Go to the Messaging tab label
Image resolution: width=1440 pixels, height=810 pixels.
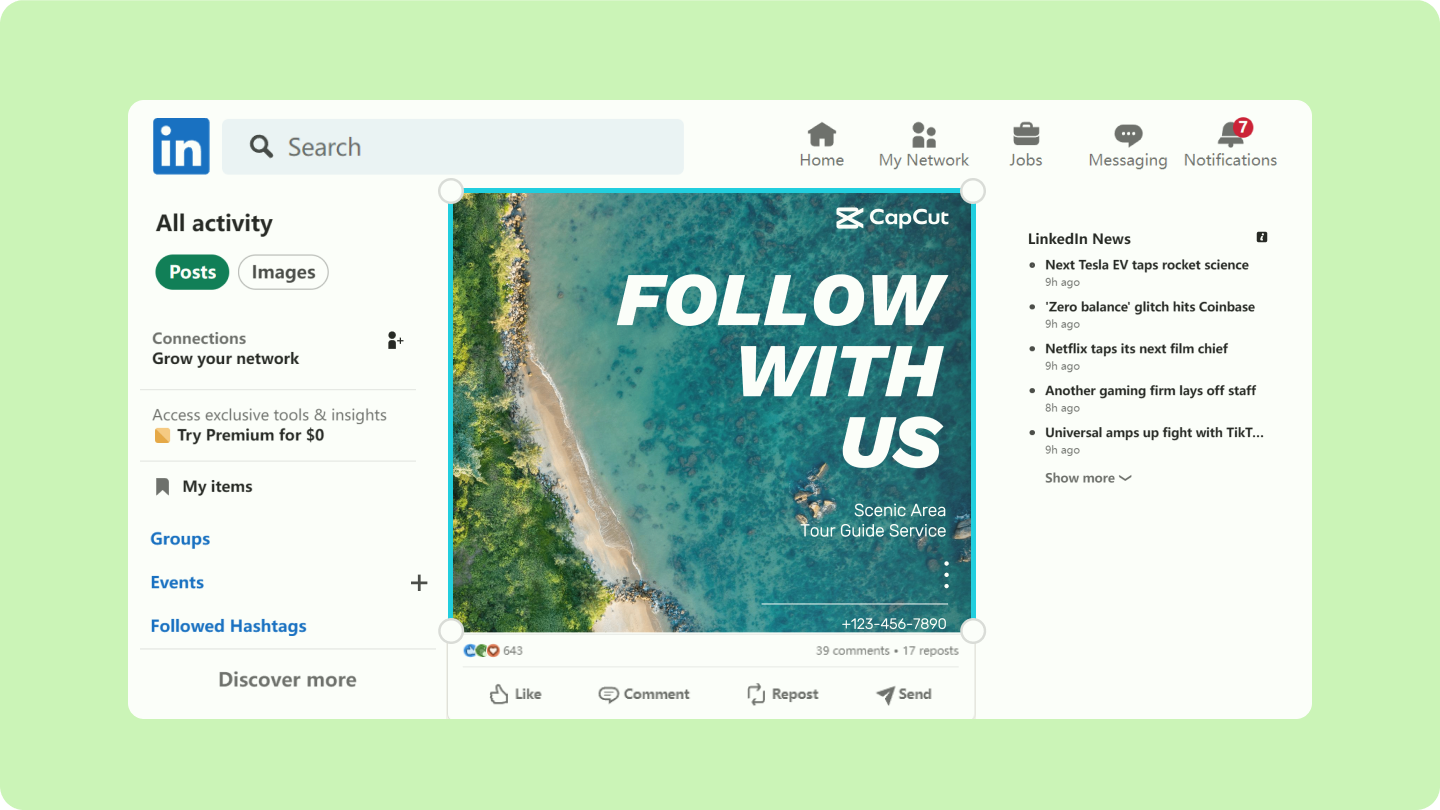1128,160
